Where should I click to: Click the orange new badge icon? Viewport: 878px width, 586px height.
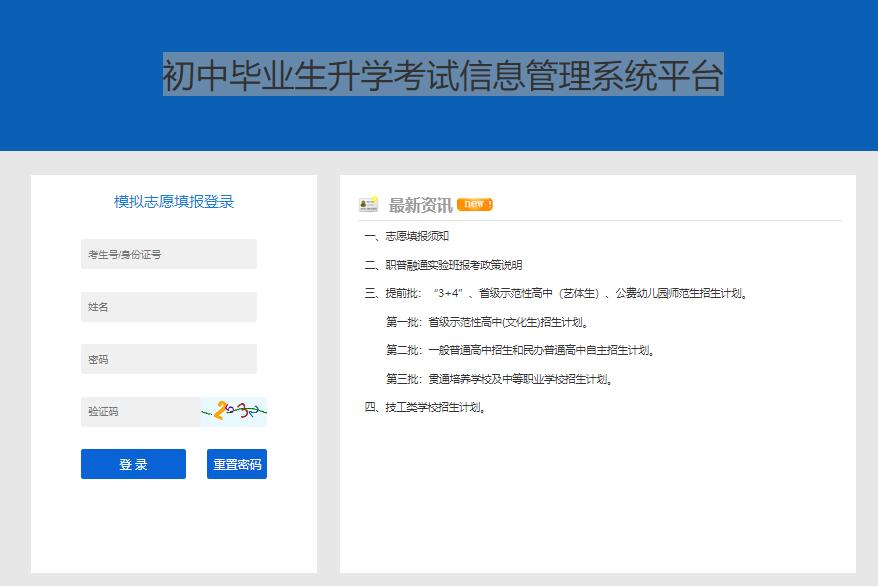[475, 204]
